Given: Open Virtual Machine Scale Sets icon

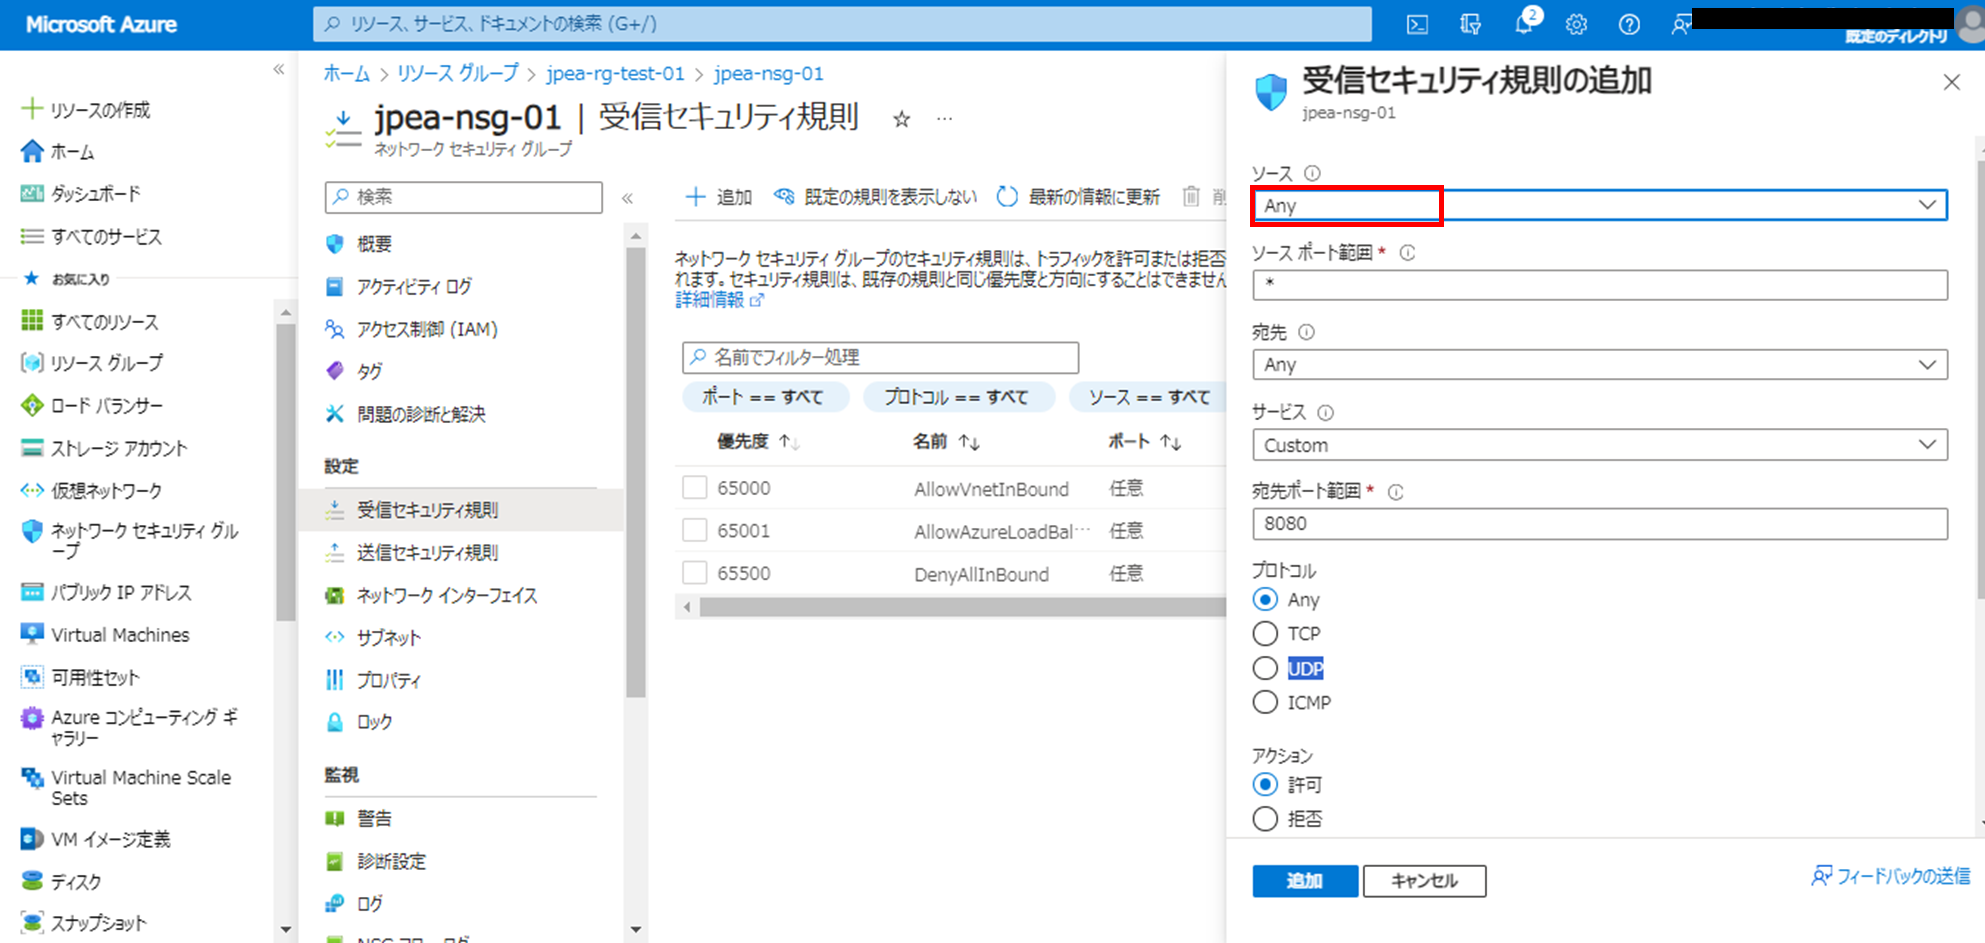Looking at the screenshot, I should pos(32,777).
